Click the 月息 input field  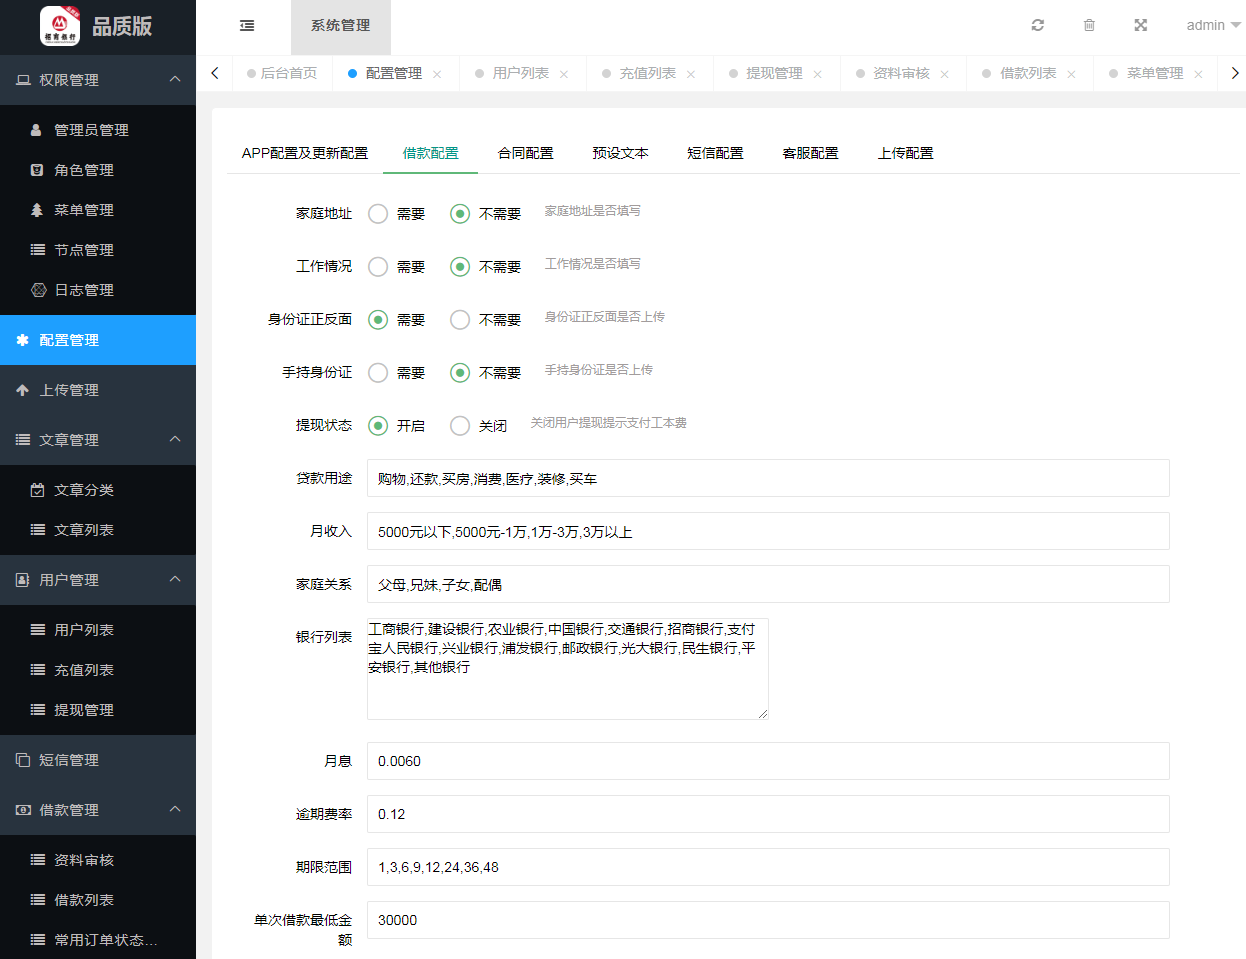pos(767,761)
